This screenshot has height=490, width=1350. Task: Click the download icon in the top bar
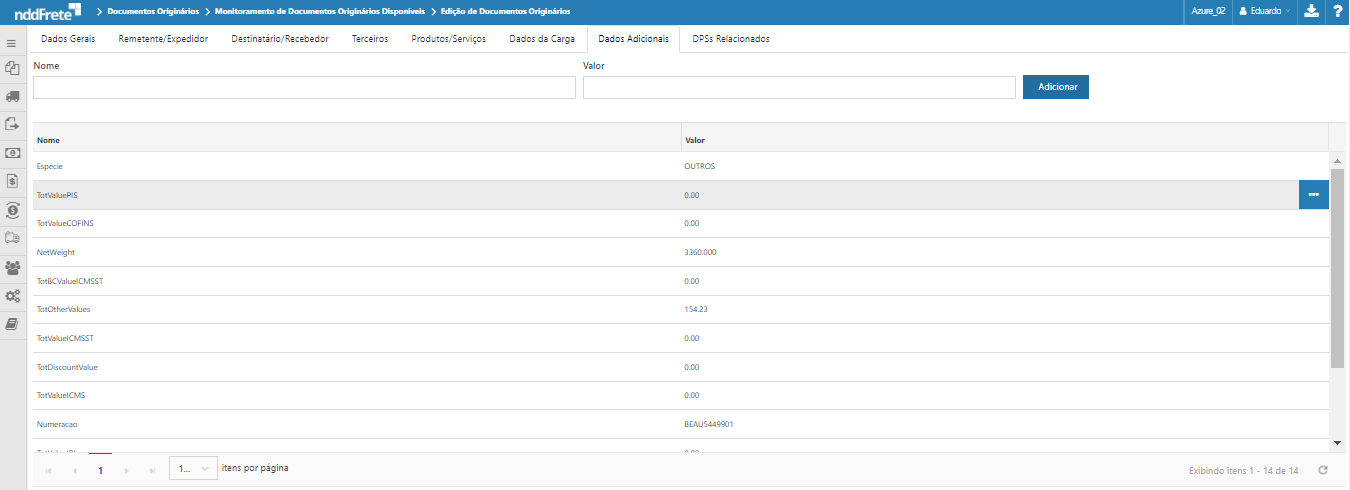[x=1312, y=11]
